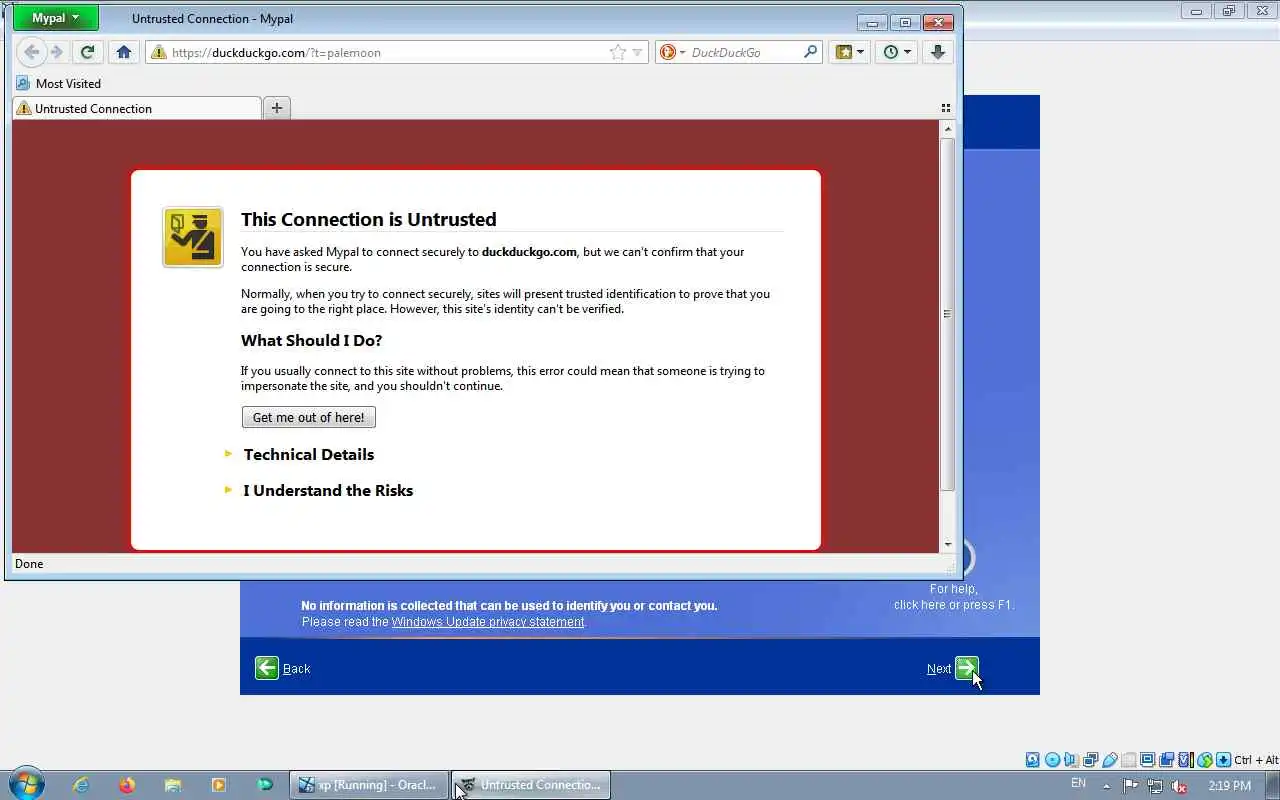Image resolution: width=1280 pixels, height=800 pixels.
Task: Click the Action Center flag tray icon
Action: click(x=1130, y=785)
